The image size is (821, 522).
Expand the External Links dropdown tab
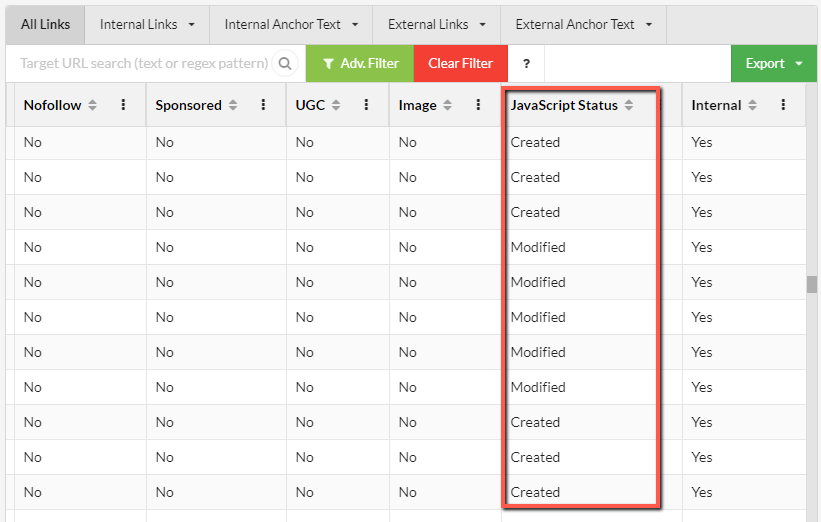coord(437,25)
